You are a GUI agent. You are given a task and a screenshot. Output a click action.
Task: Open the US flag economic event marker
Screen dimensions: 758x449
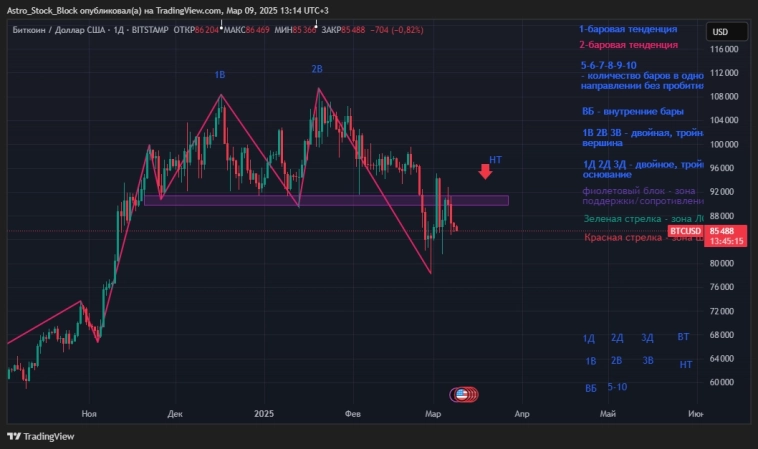click(462, 395)
